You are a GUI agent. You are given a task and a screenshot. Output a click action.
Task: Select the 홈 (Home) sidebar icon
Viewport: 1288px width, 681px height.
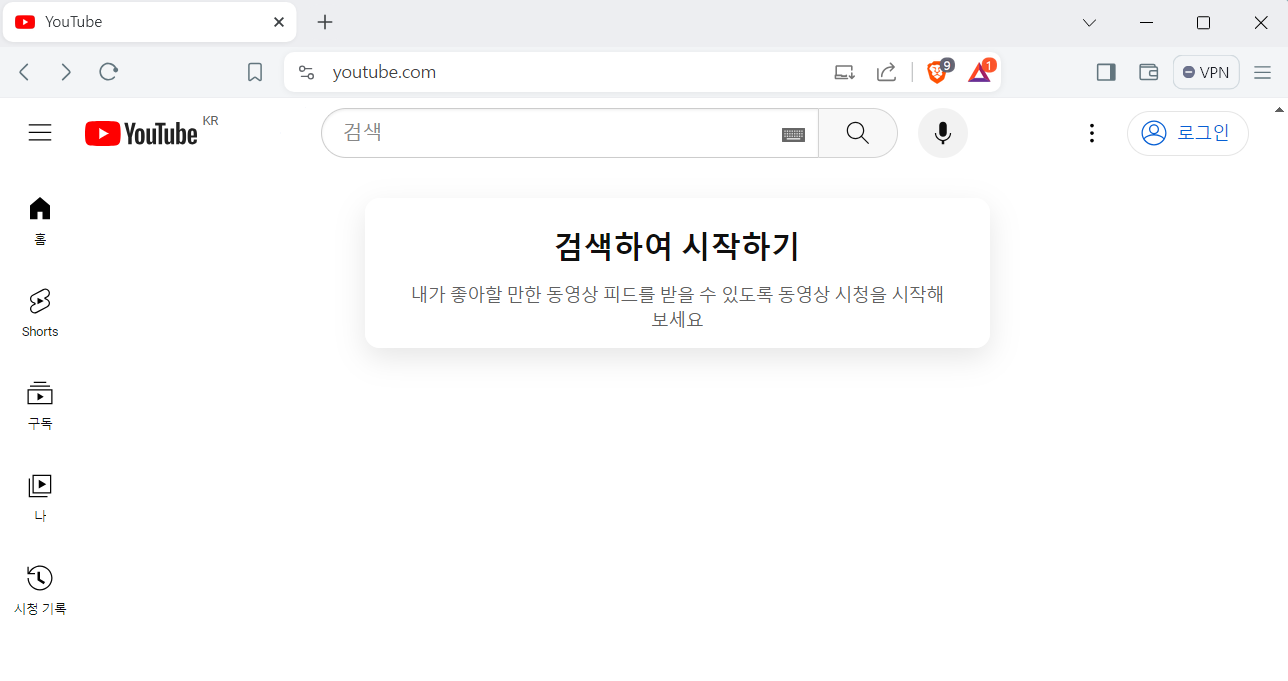click(39, 219)
